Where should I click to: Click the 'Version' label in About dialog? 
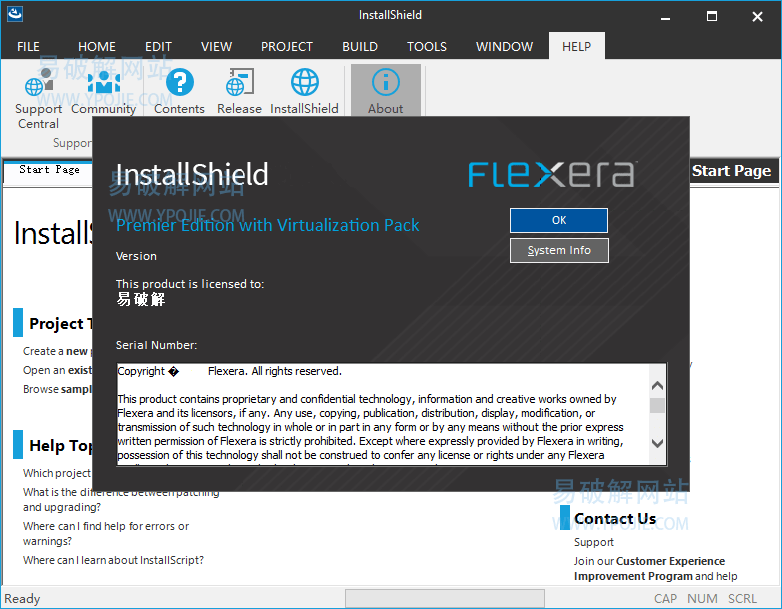136,256
